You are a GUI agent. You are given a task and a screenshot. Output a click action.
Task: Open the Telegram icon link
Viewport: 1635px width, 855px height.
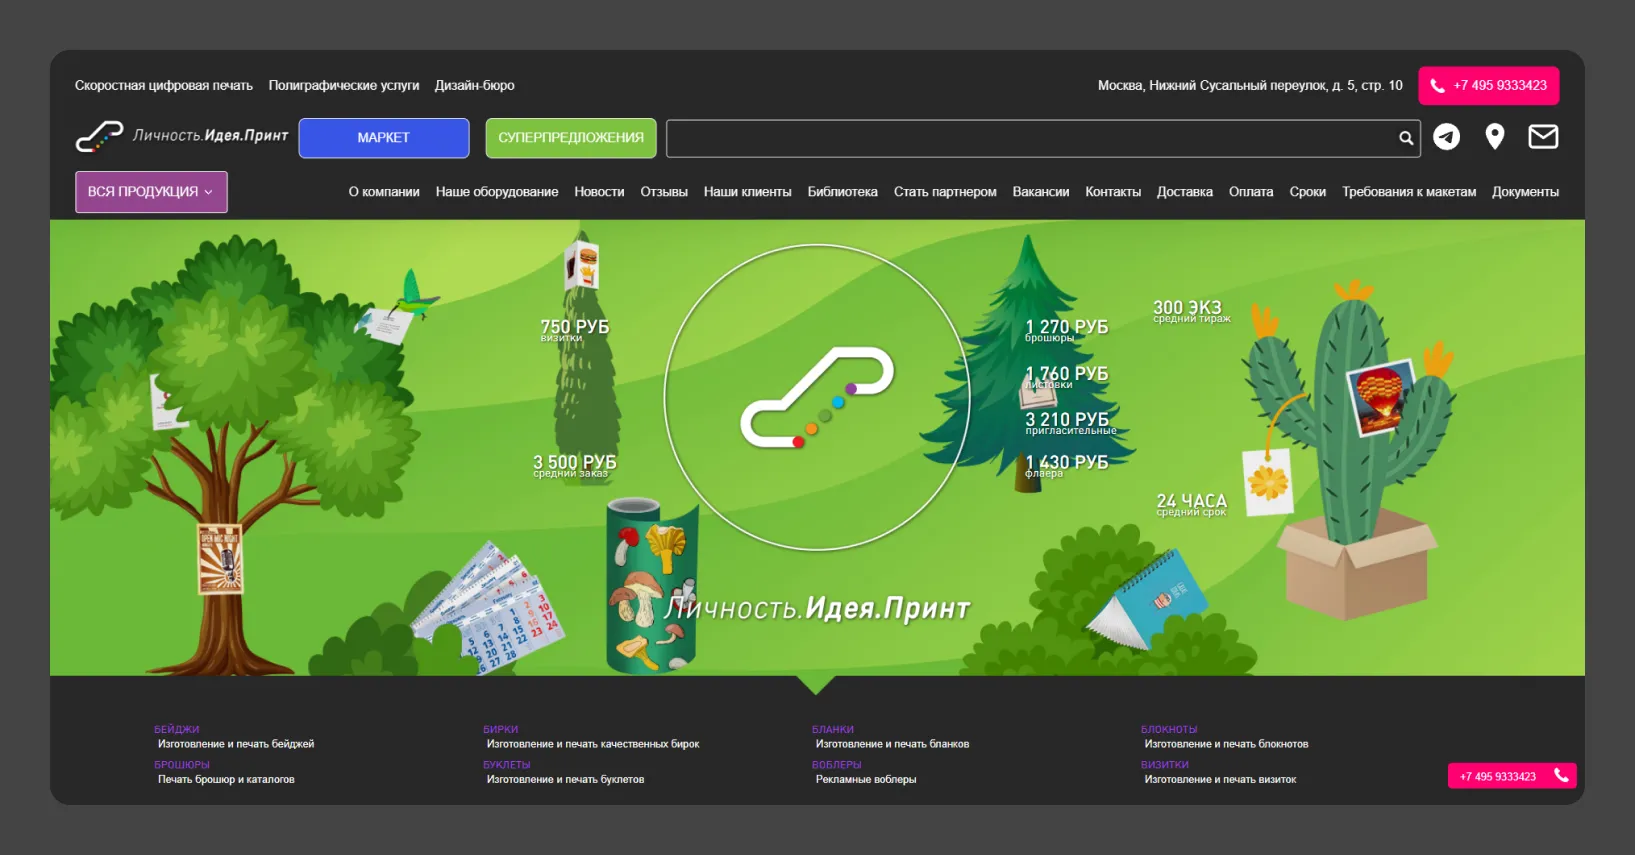click(1446, 137)
